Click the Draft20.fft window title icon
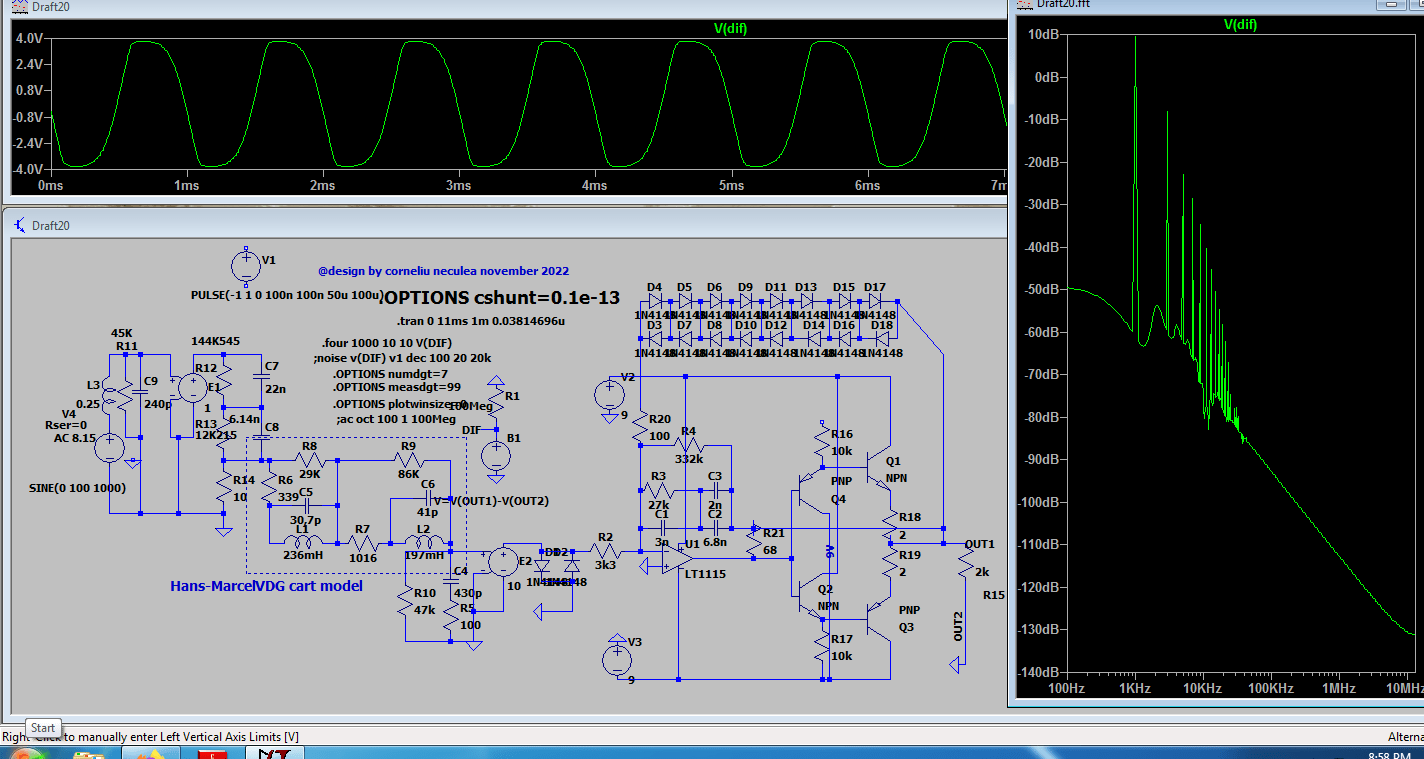The width and height of the screenshot is (1424, 759). click(x=1026, y=4)
